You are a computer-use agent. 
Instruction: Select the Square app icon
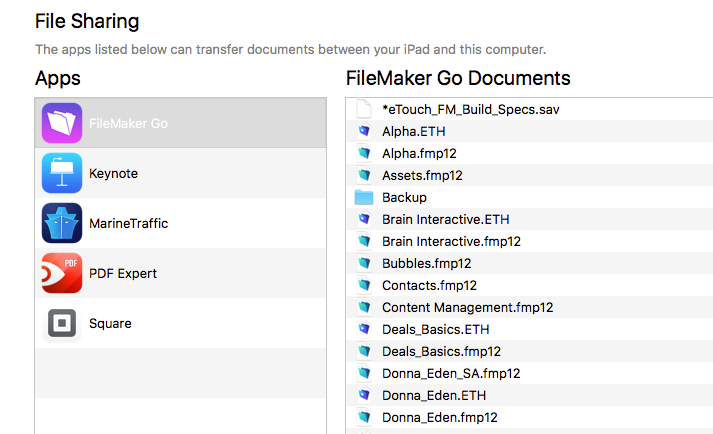point(62,323)
